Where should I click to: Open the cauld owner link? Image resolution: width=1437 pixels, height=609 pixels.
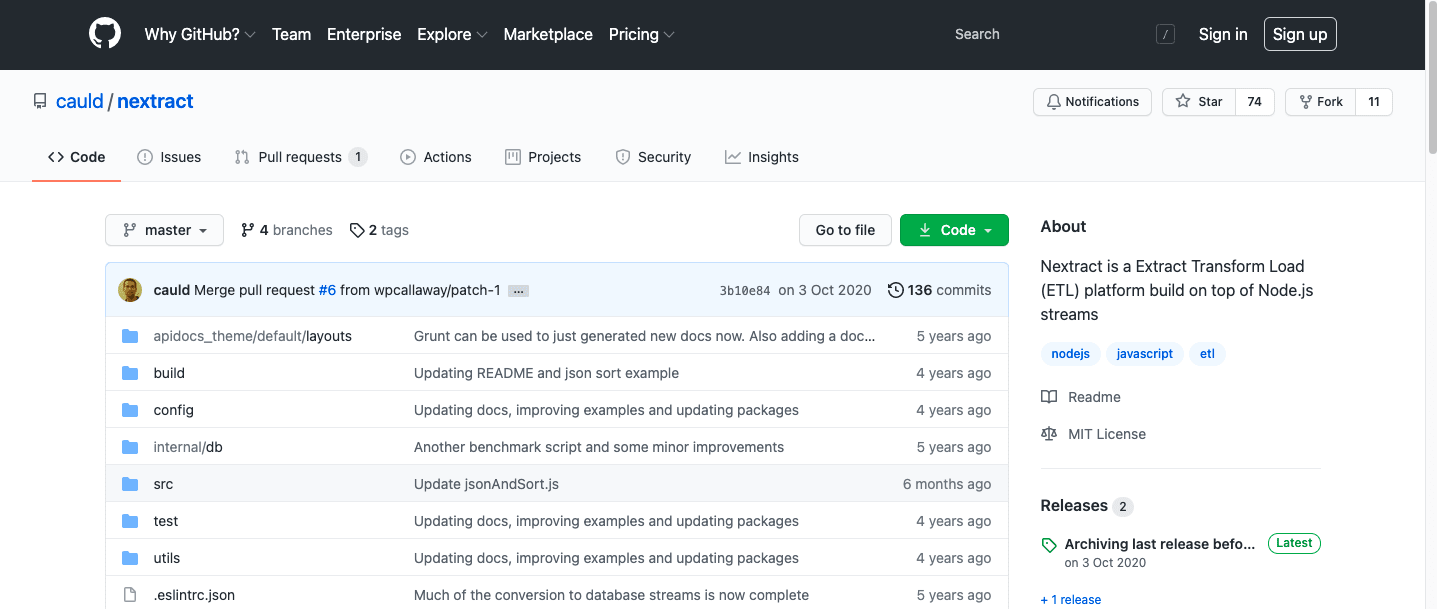point(80,101)
